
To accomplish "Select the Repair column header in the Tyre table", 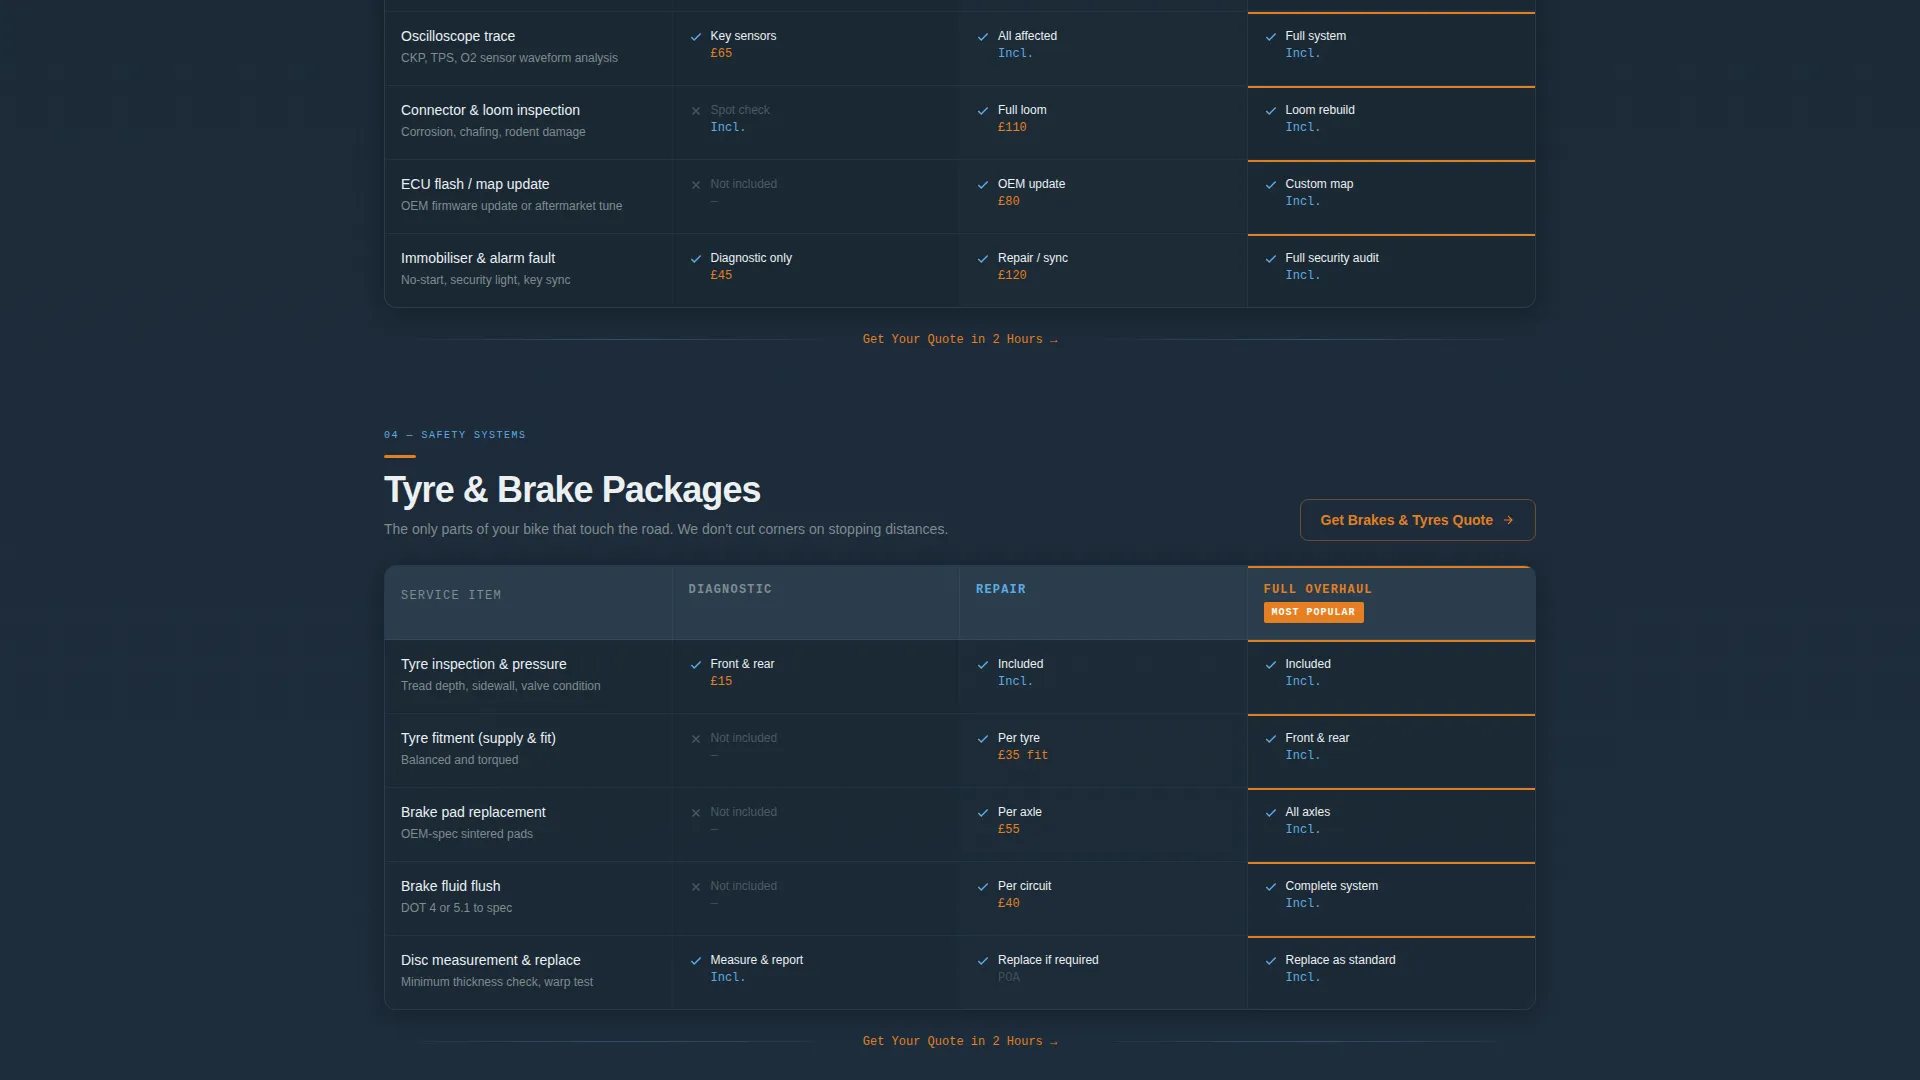I will [1001, 589].
